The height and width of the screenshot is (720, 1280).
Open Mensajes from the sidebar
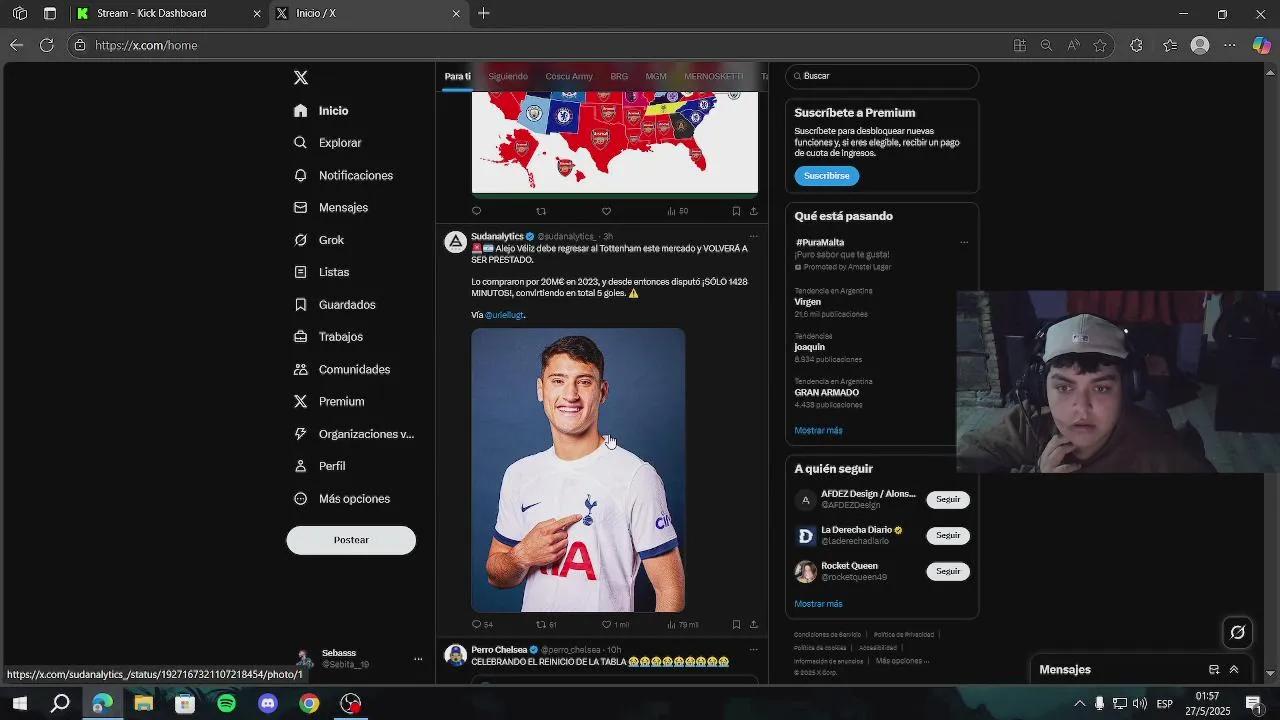click(x=331, y=207)
